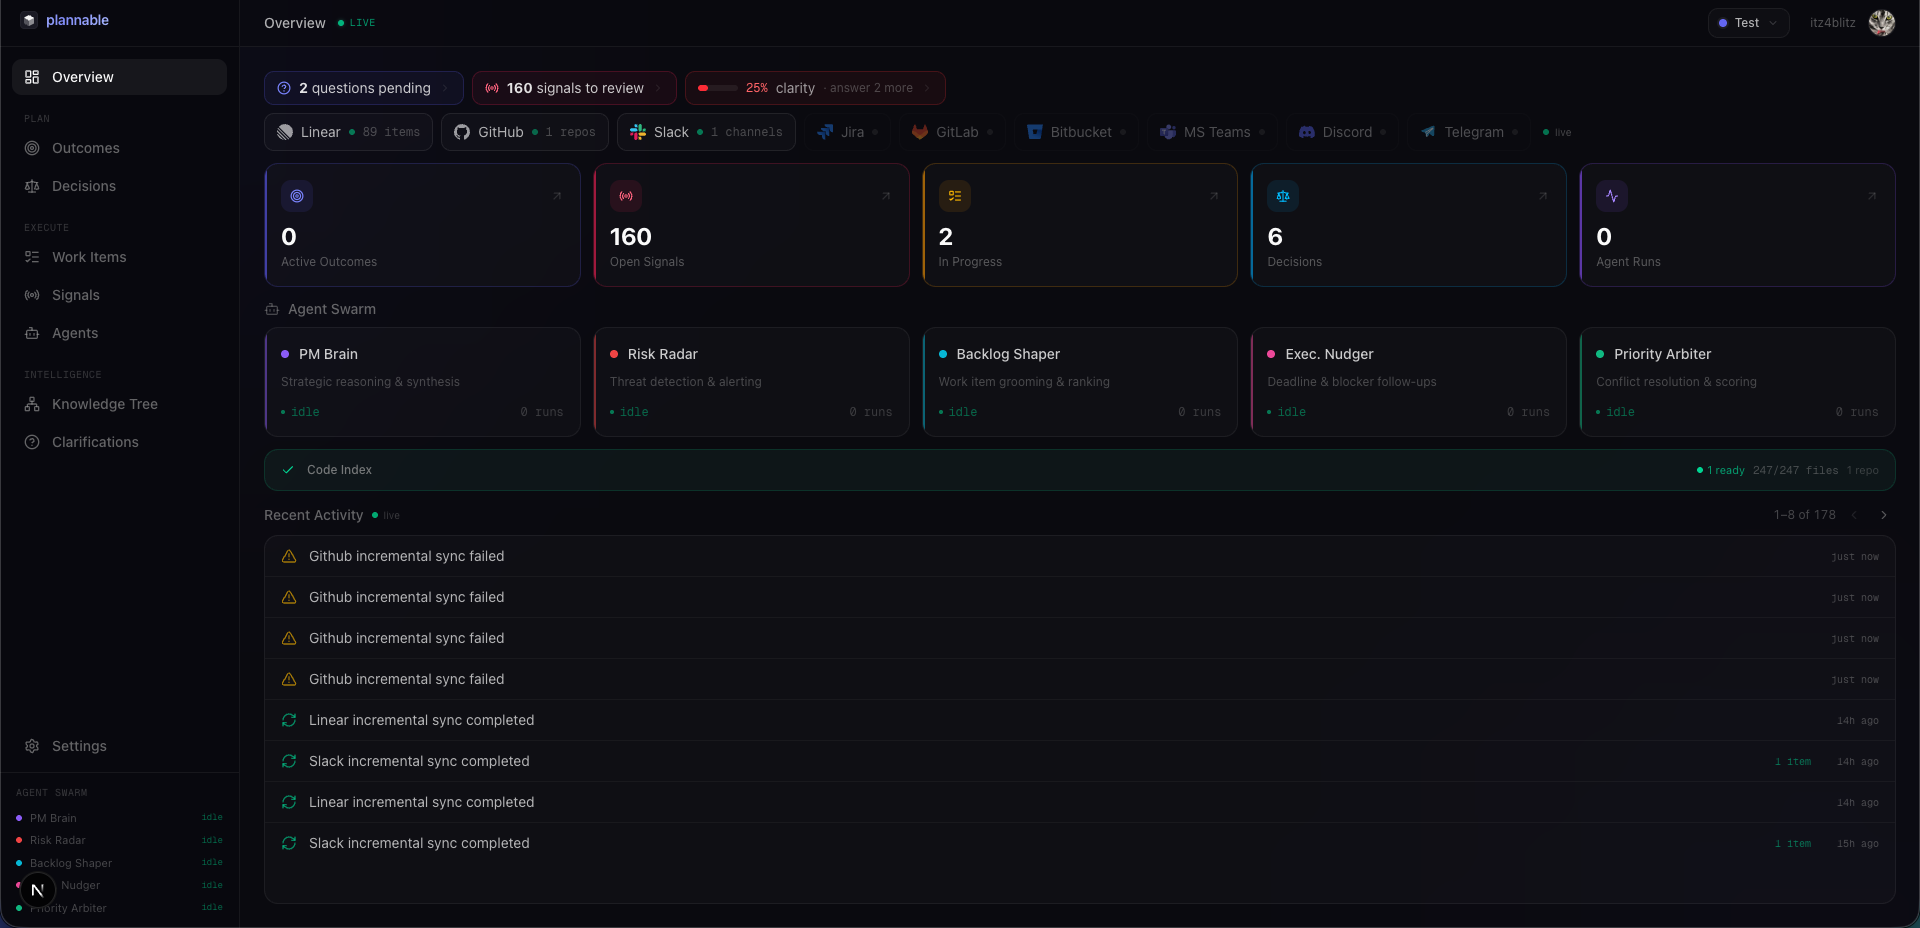The image size is (1920, 928).
Task: Expand the Agent Runs card arrow
Action: (1872, 196)
